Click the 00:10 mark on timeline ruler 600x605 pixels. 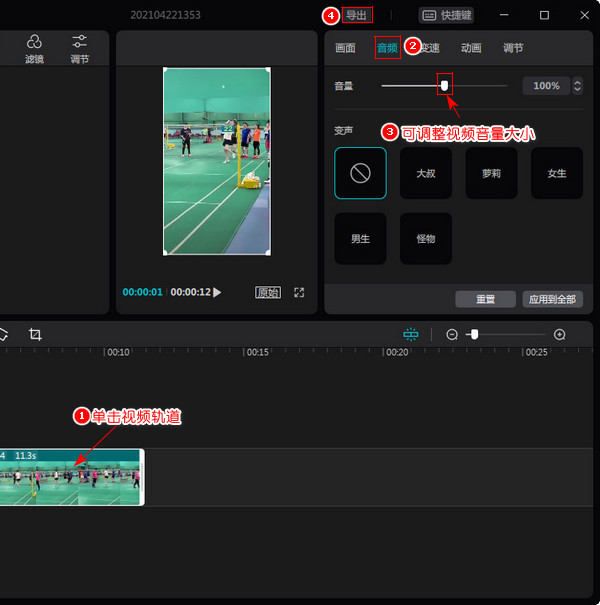click(118, 352)
